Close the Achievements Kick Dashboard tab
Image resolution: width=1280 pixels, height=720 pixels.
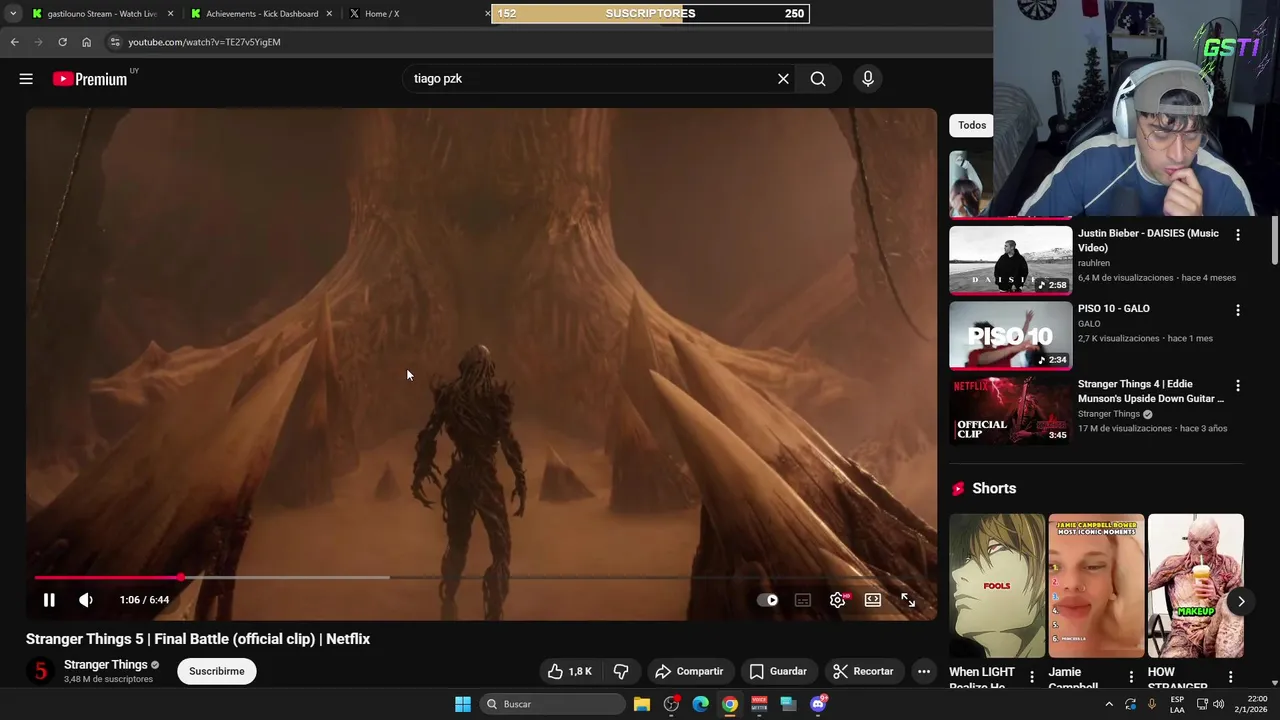click(329, 14)
